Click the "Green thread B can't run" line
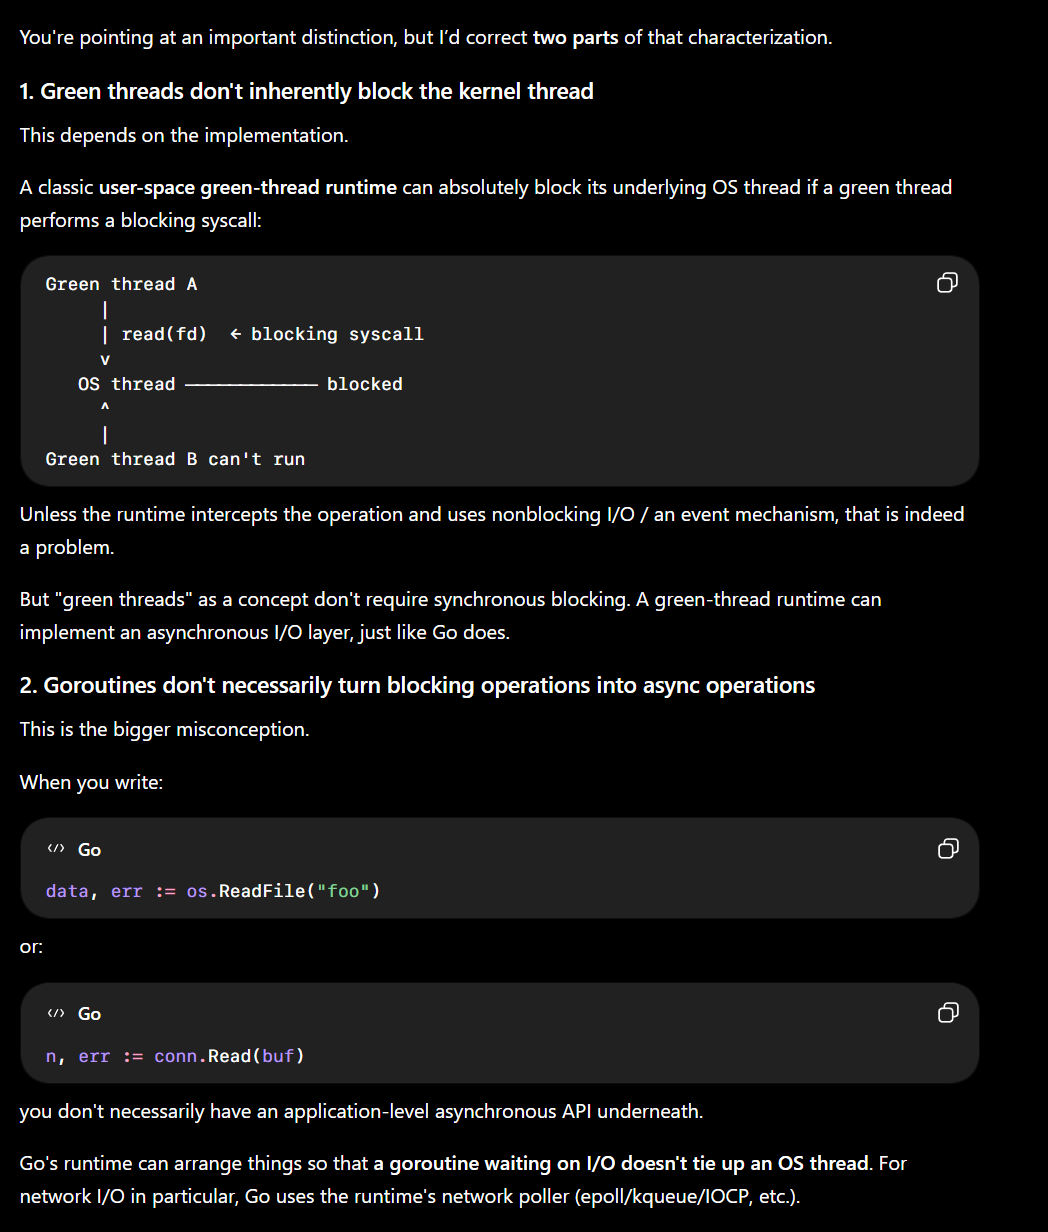1048x1232 pixels. (175, 459)
